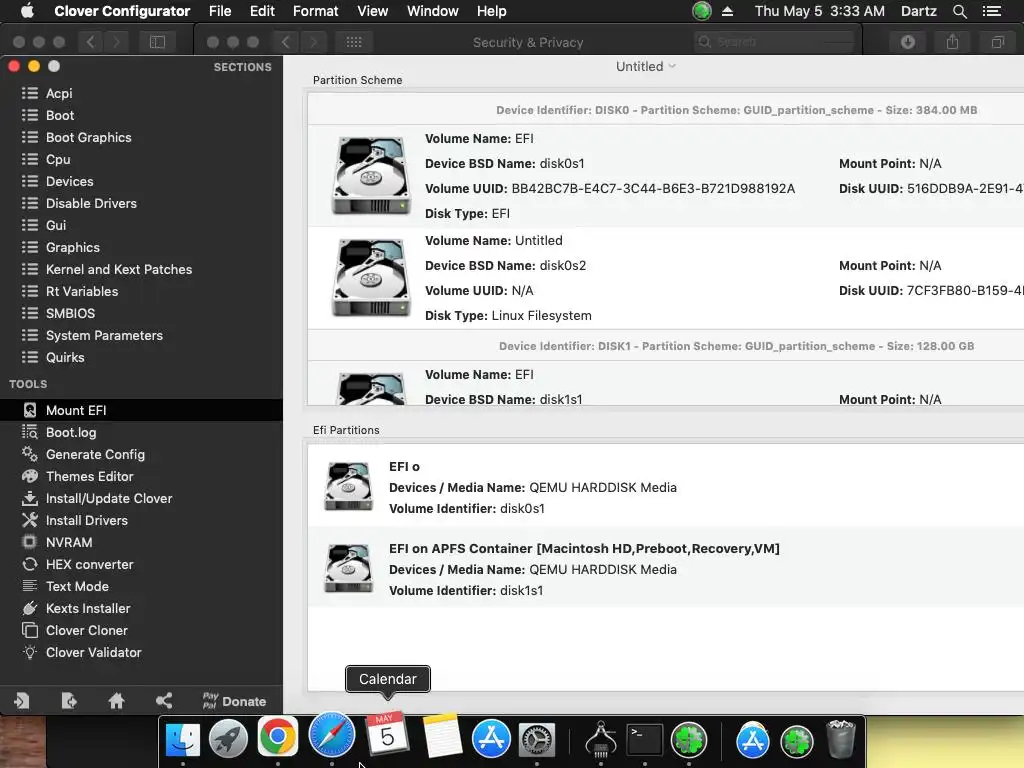Open Notification Center list icon

(992, 11)
